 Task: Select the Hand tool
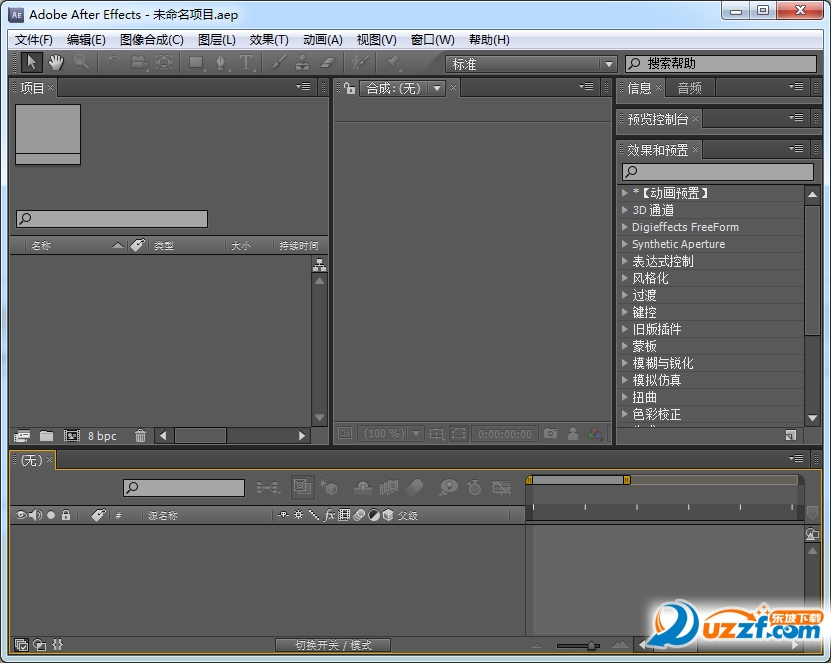pos(56,63)
